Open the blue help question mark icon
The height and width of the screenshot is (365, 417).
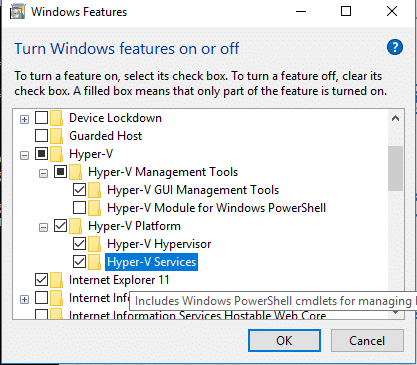click(395, 47)
